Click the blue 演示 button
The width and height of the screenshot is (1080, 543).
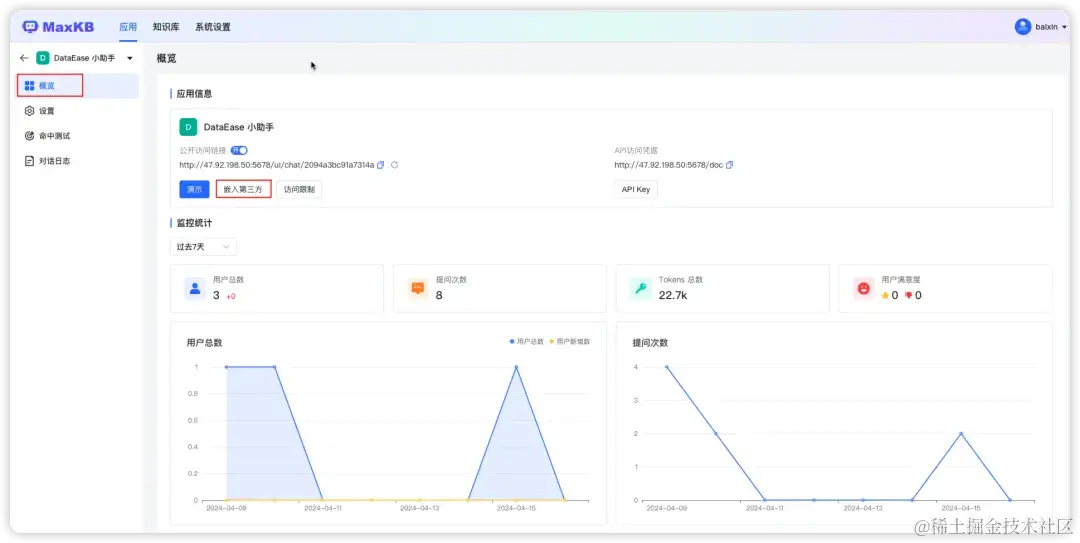click(x=194, y=189)
